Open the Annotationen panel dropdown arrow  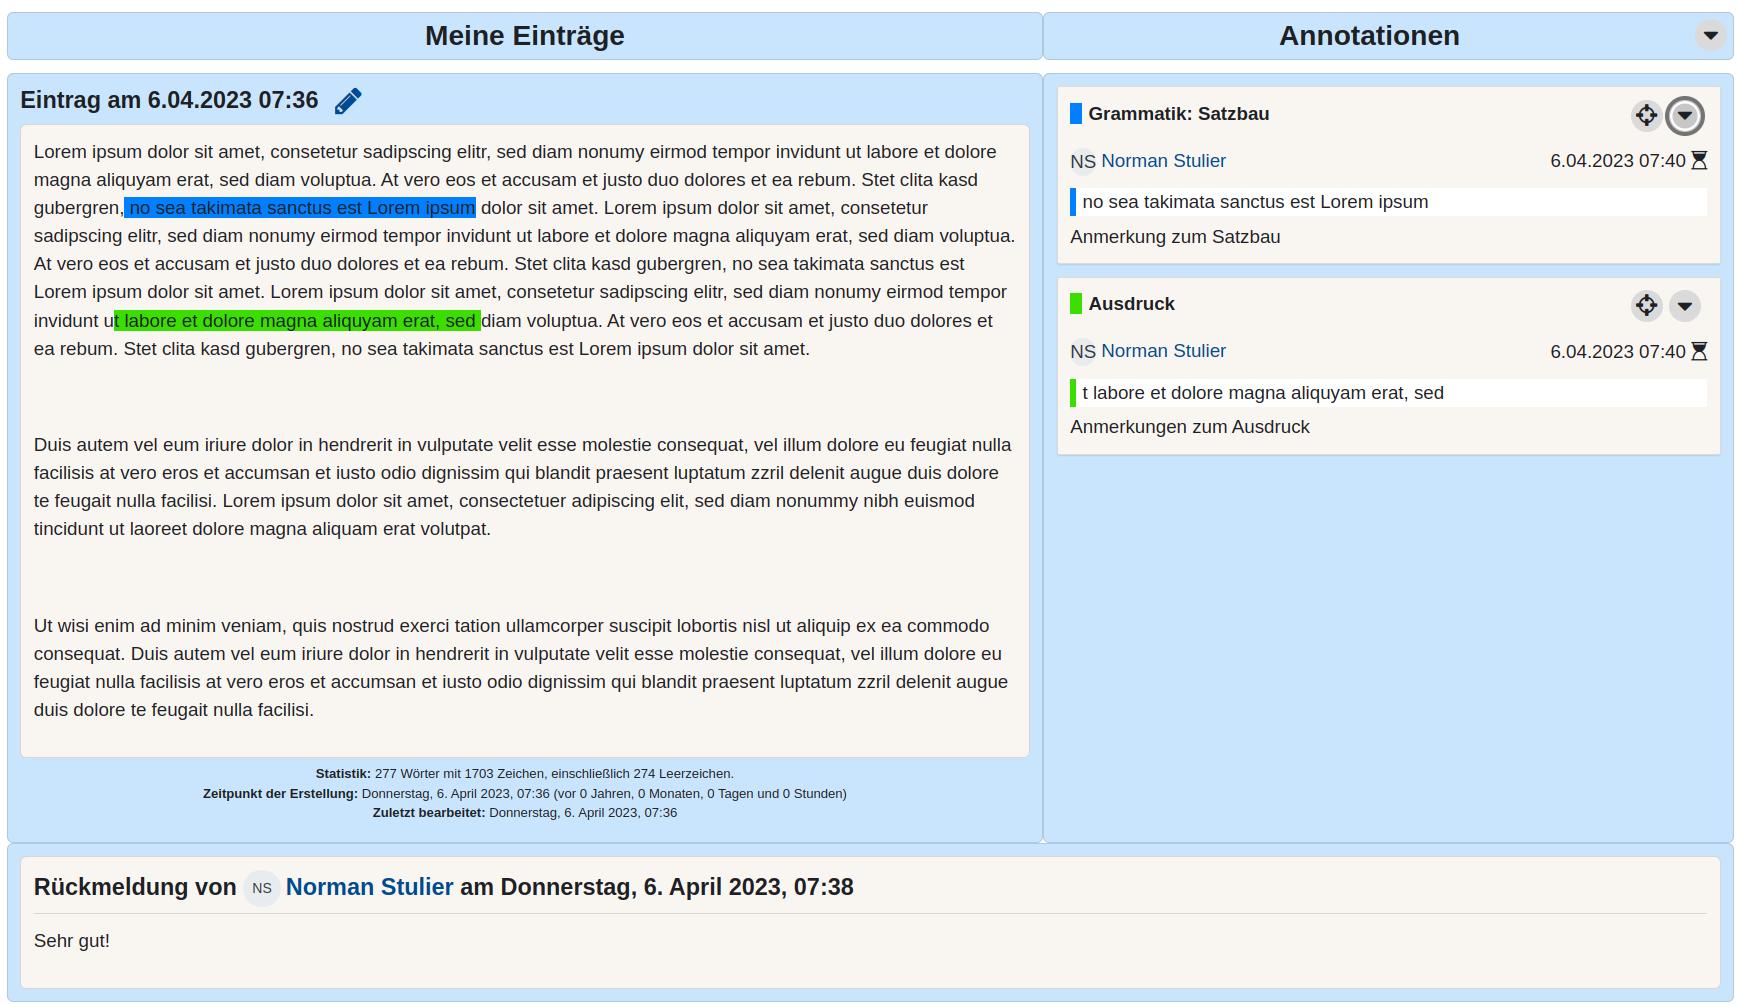click(x=1710, y=36)
